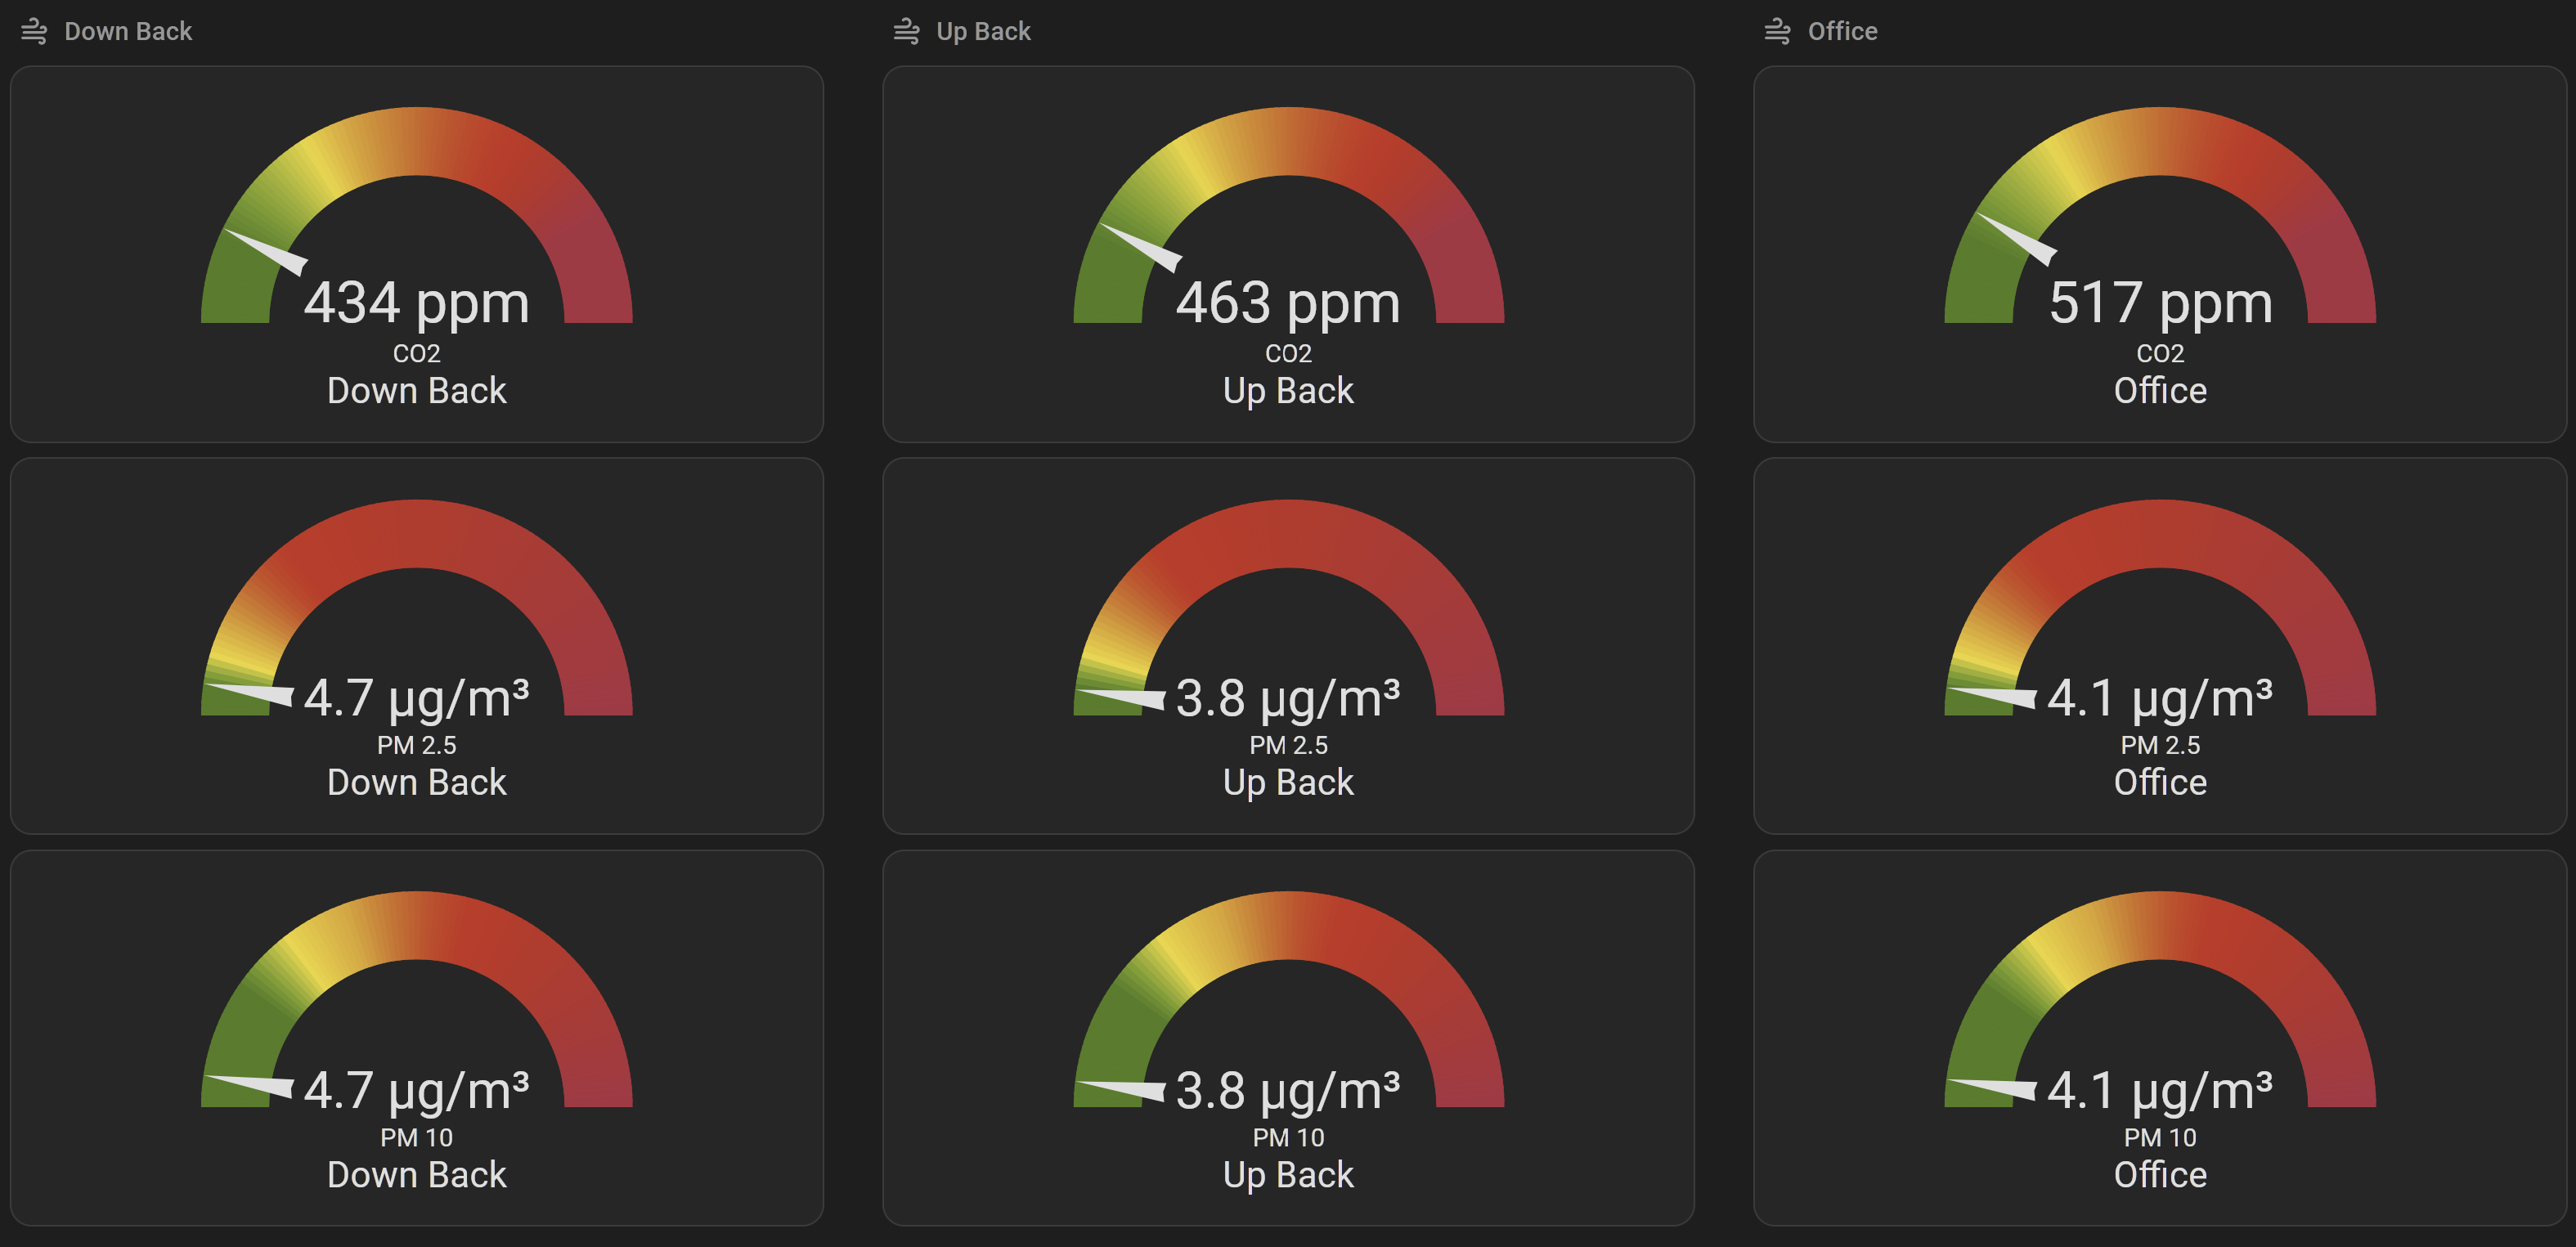Click the PM 2.5 label in Up Back card

[x=1288, y=745]
